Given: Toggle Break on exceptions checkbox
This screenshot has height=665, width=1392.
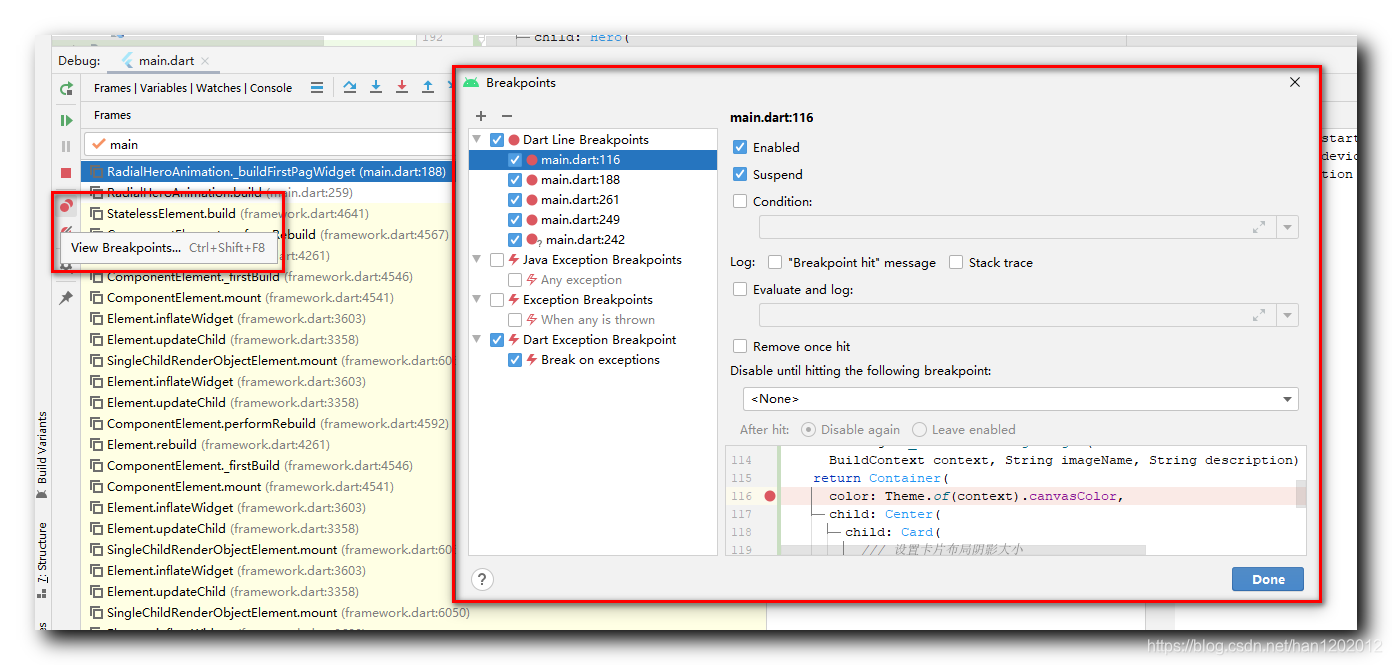Looking at the screenshot, I should (515, 360).
